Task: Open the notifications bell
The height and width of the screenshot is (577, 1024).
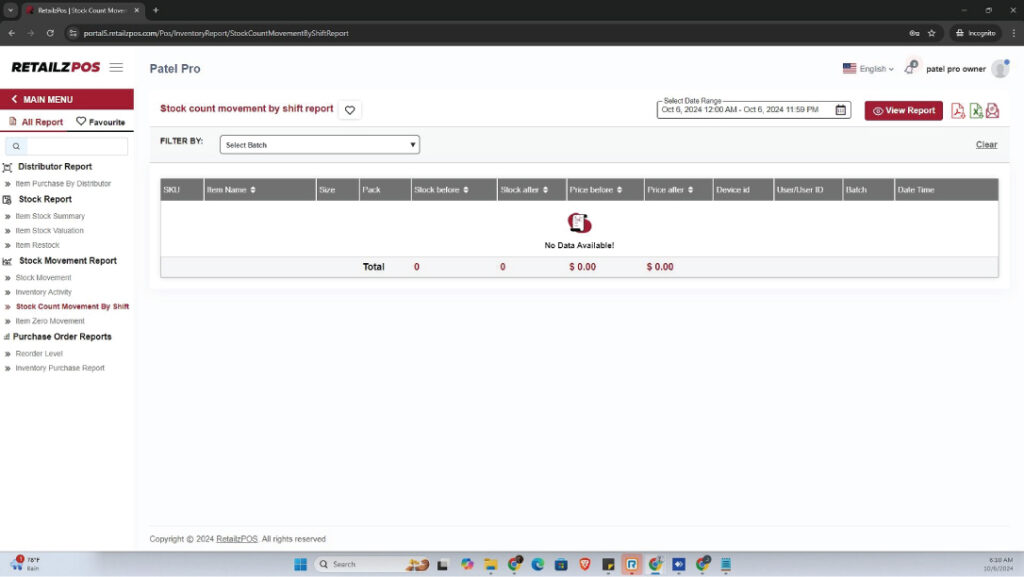Action: (910, 68)
